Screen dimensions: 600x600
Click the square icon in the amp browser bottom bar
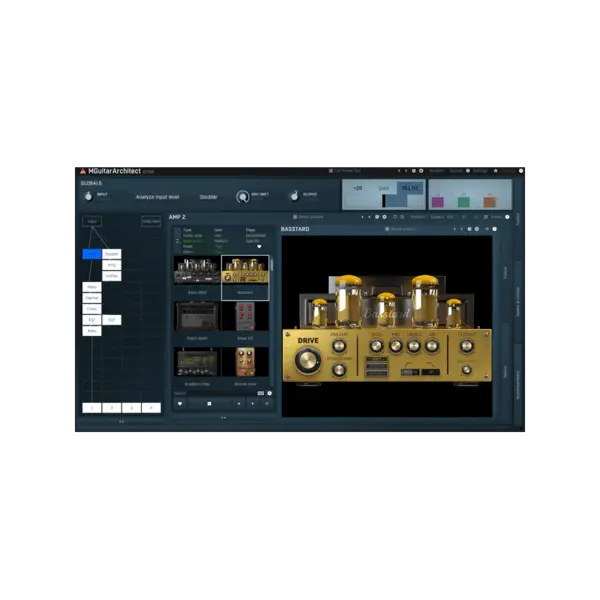[x=209, y=403]
